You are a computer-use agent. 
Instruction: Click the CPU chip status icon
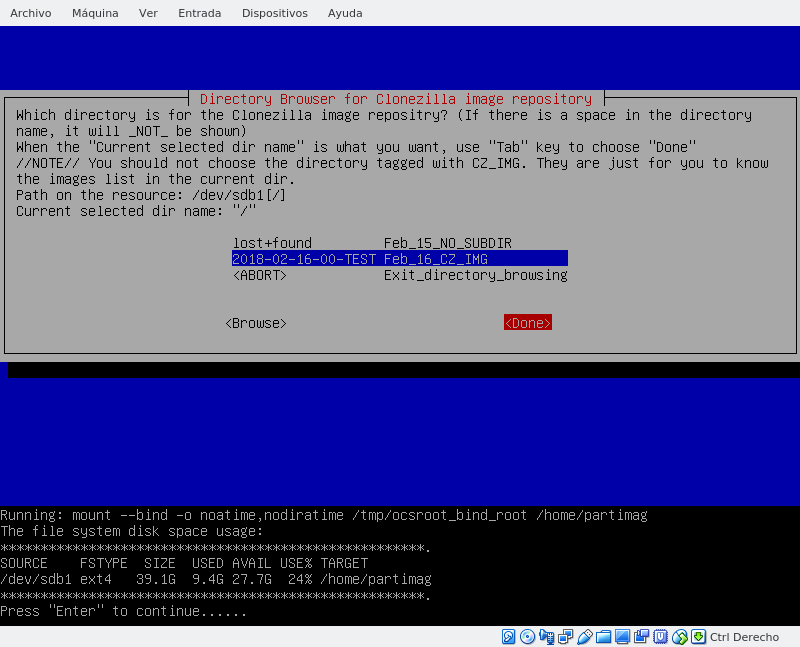click(x=661, y=636)
